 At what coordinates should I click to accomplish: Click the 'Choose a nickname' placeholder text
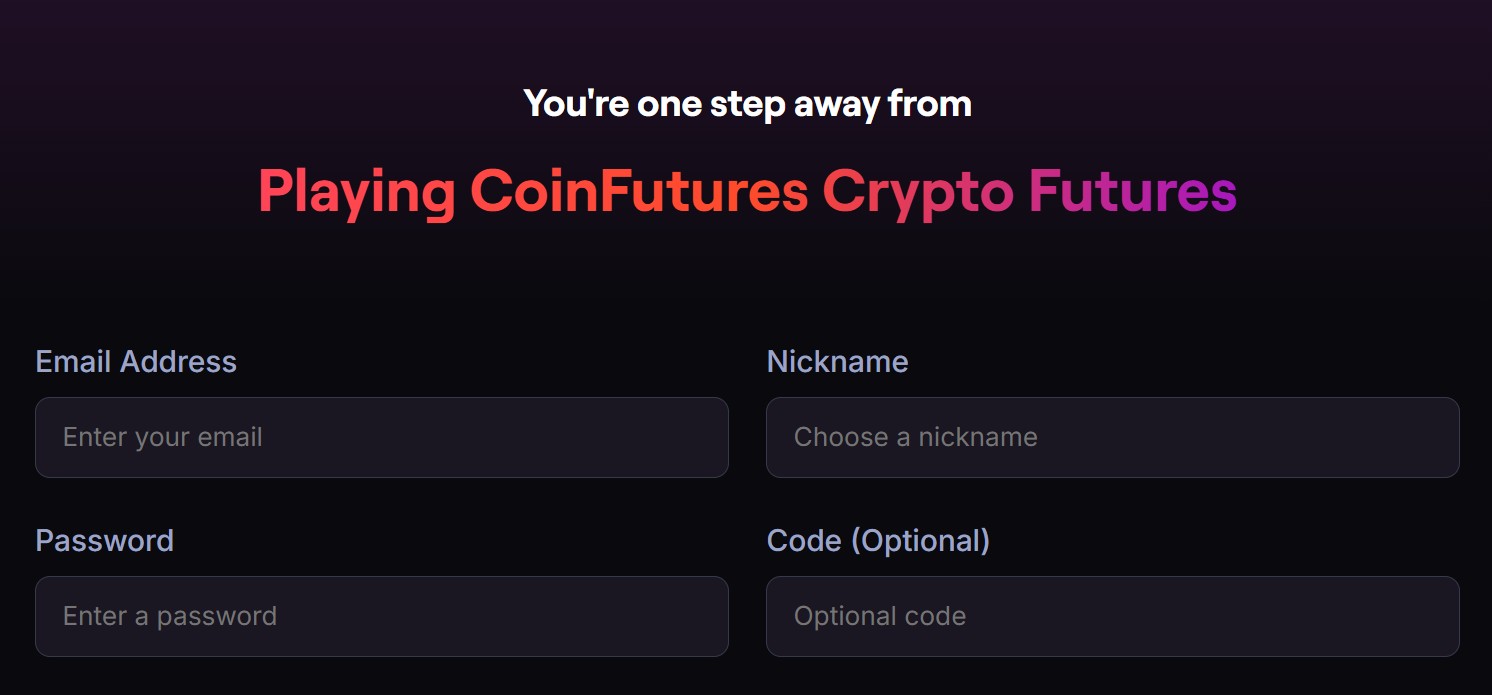pyautogui.click(x=915, y=437)
